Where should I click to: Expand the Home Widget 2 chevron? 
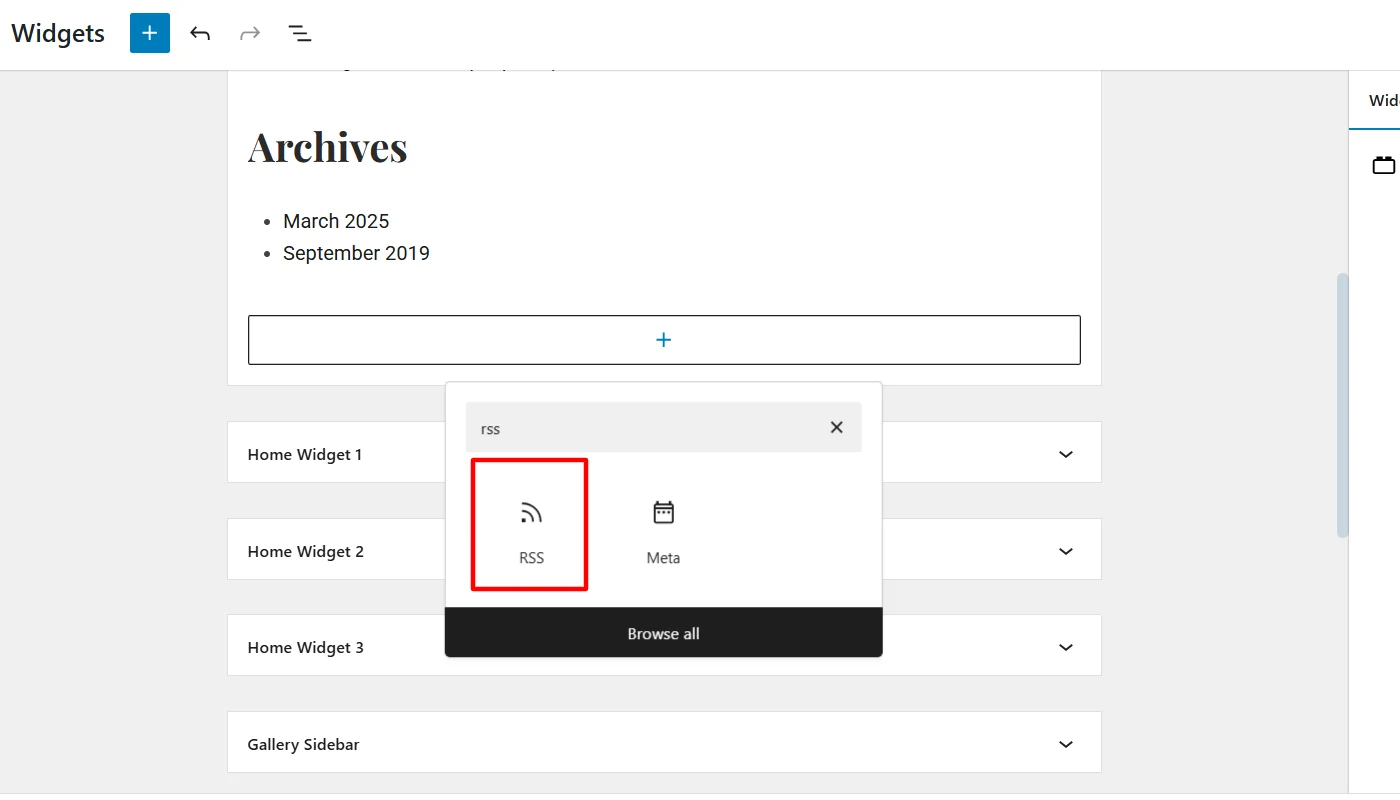[1066, 551]
